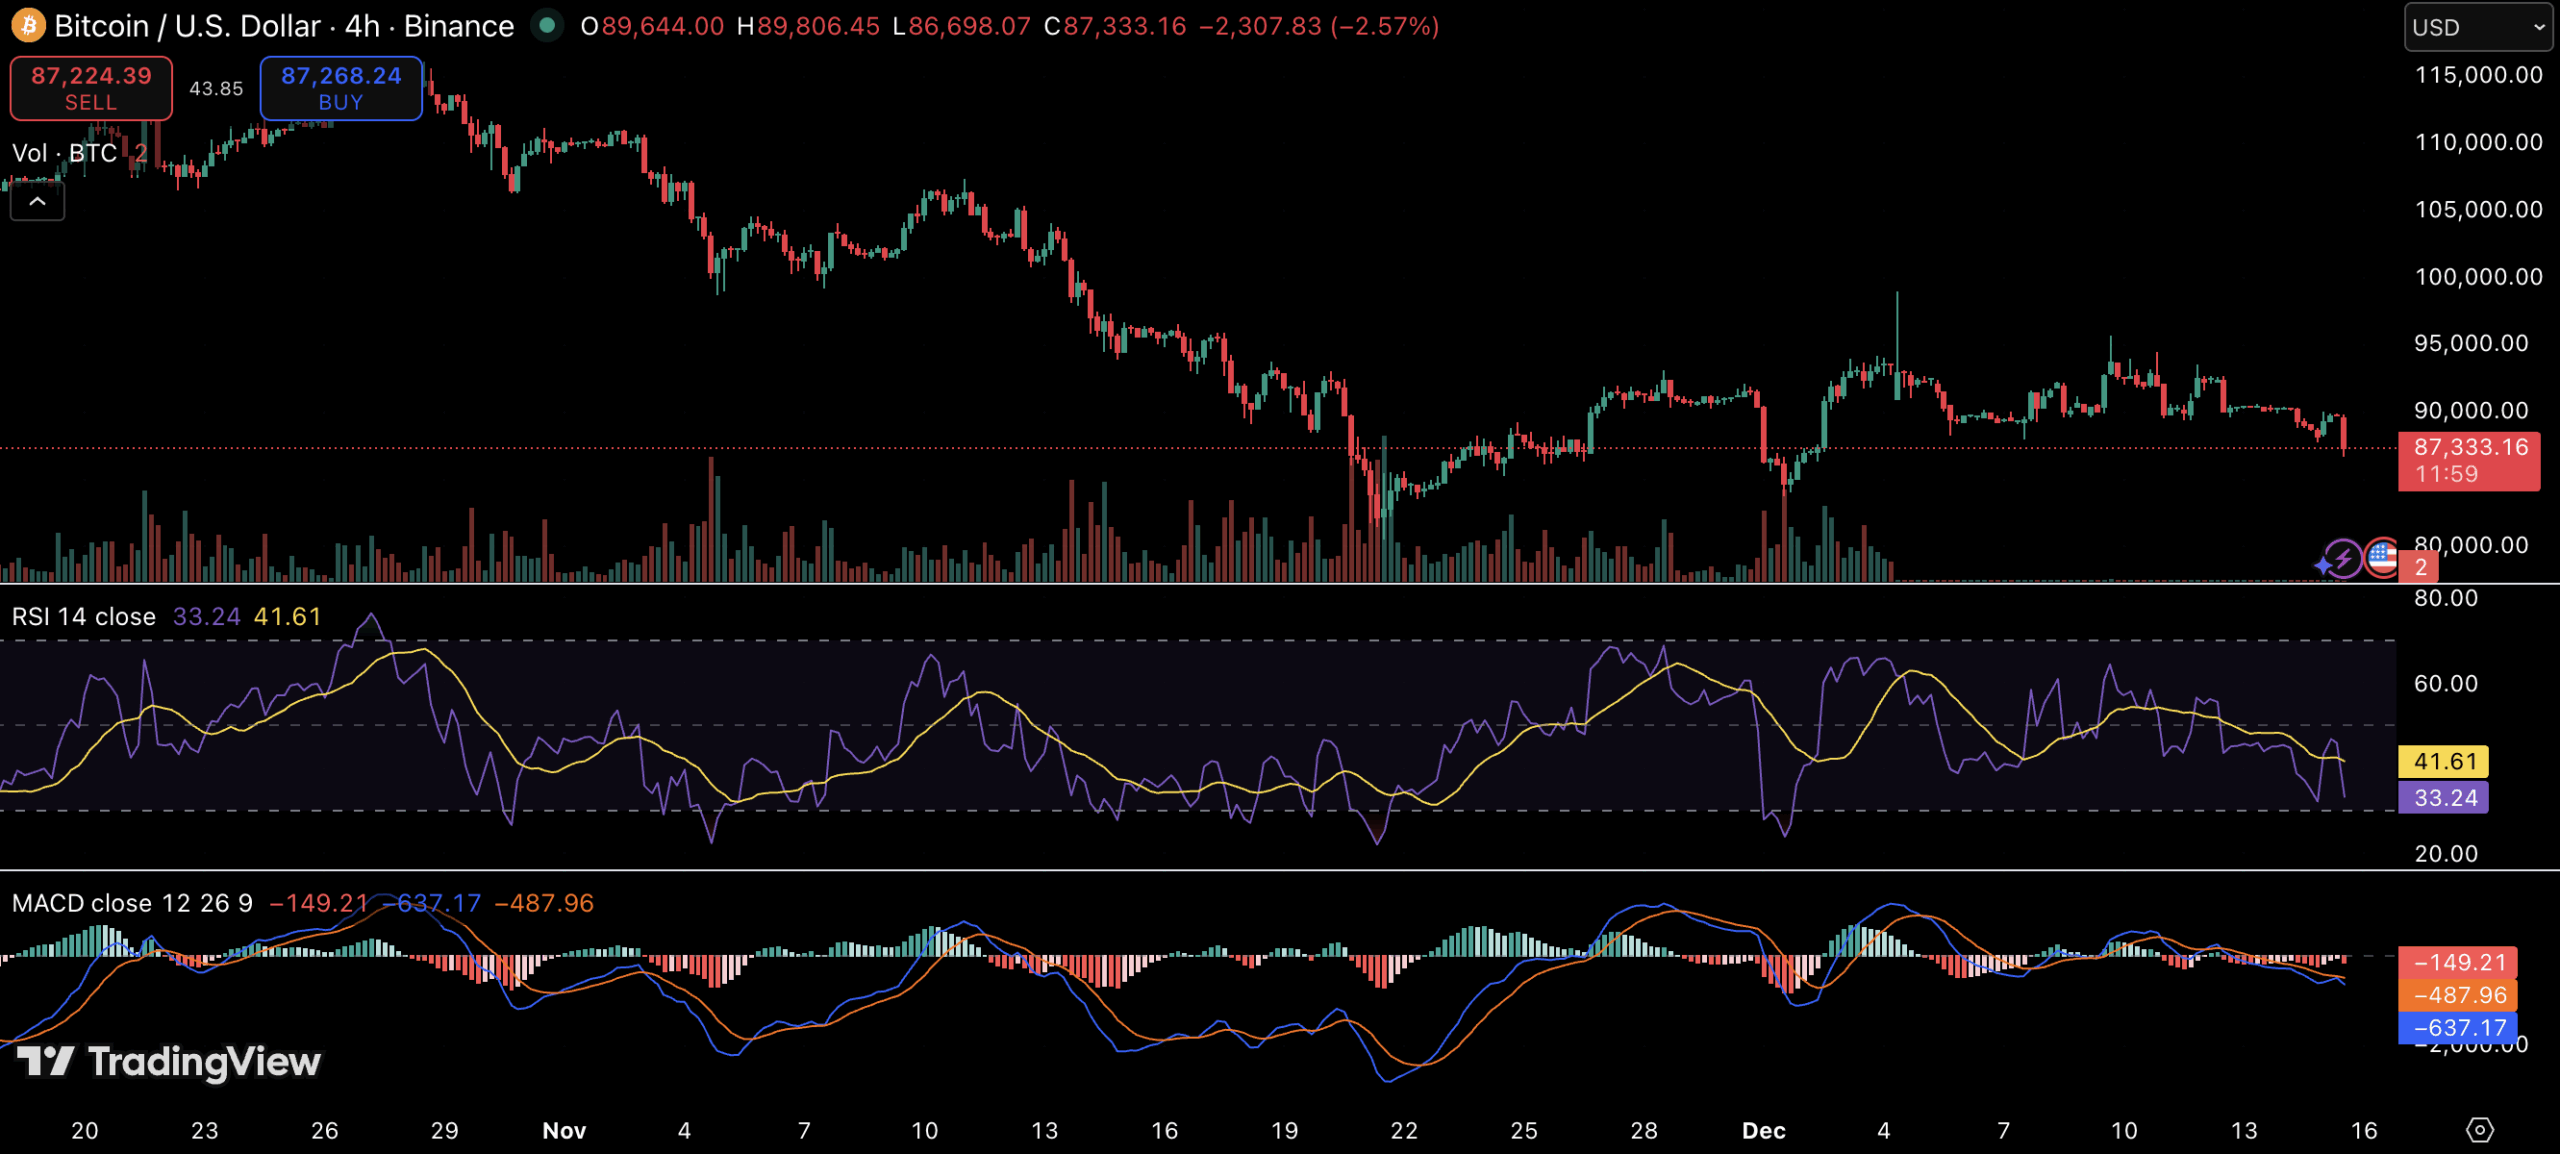Open the USD currency dropdown
This screenshot has height=1154, width=2560.
2477,26
